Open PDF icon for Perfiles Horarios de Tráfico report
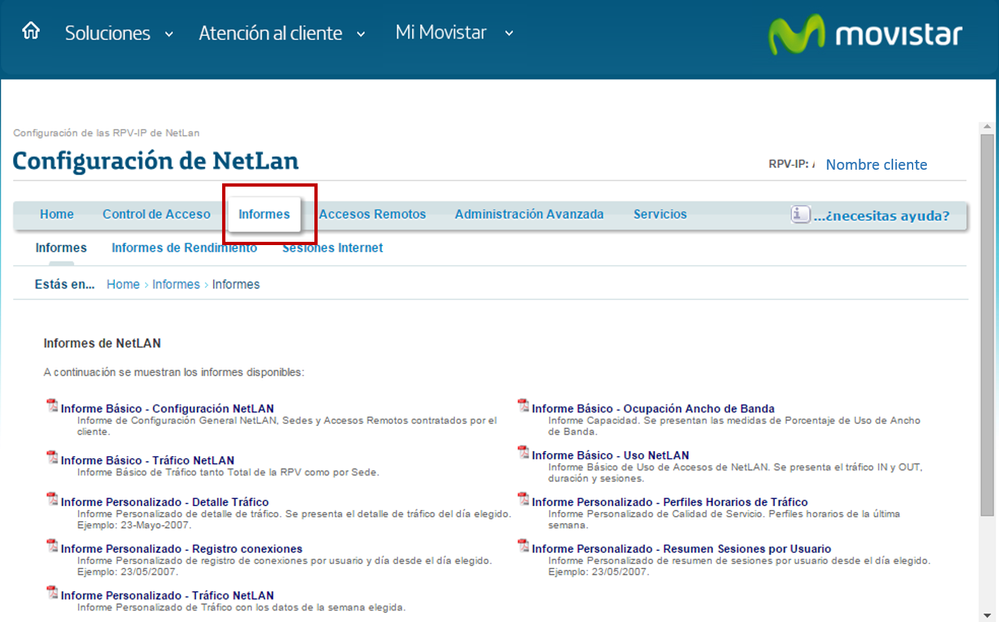The width and height of the screenshot is (999, 622). tap(521, 501)
